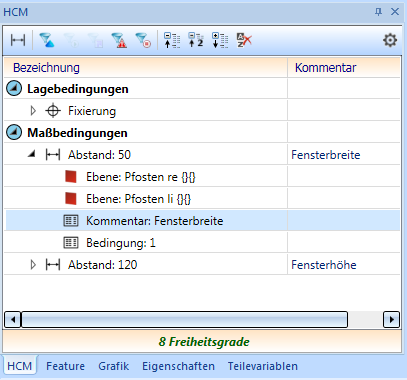Select Kommentar: Fensterbreite row
The width and height of the screenshot is (407, 380).
point(202,221)
